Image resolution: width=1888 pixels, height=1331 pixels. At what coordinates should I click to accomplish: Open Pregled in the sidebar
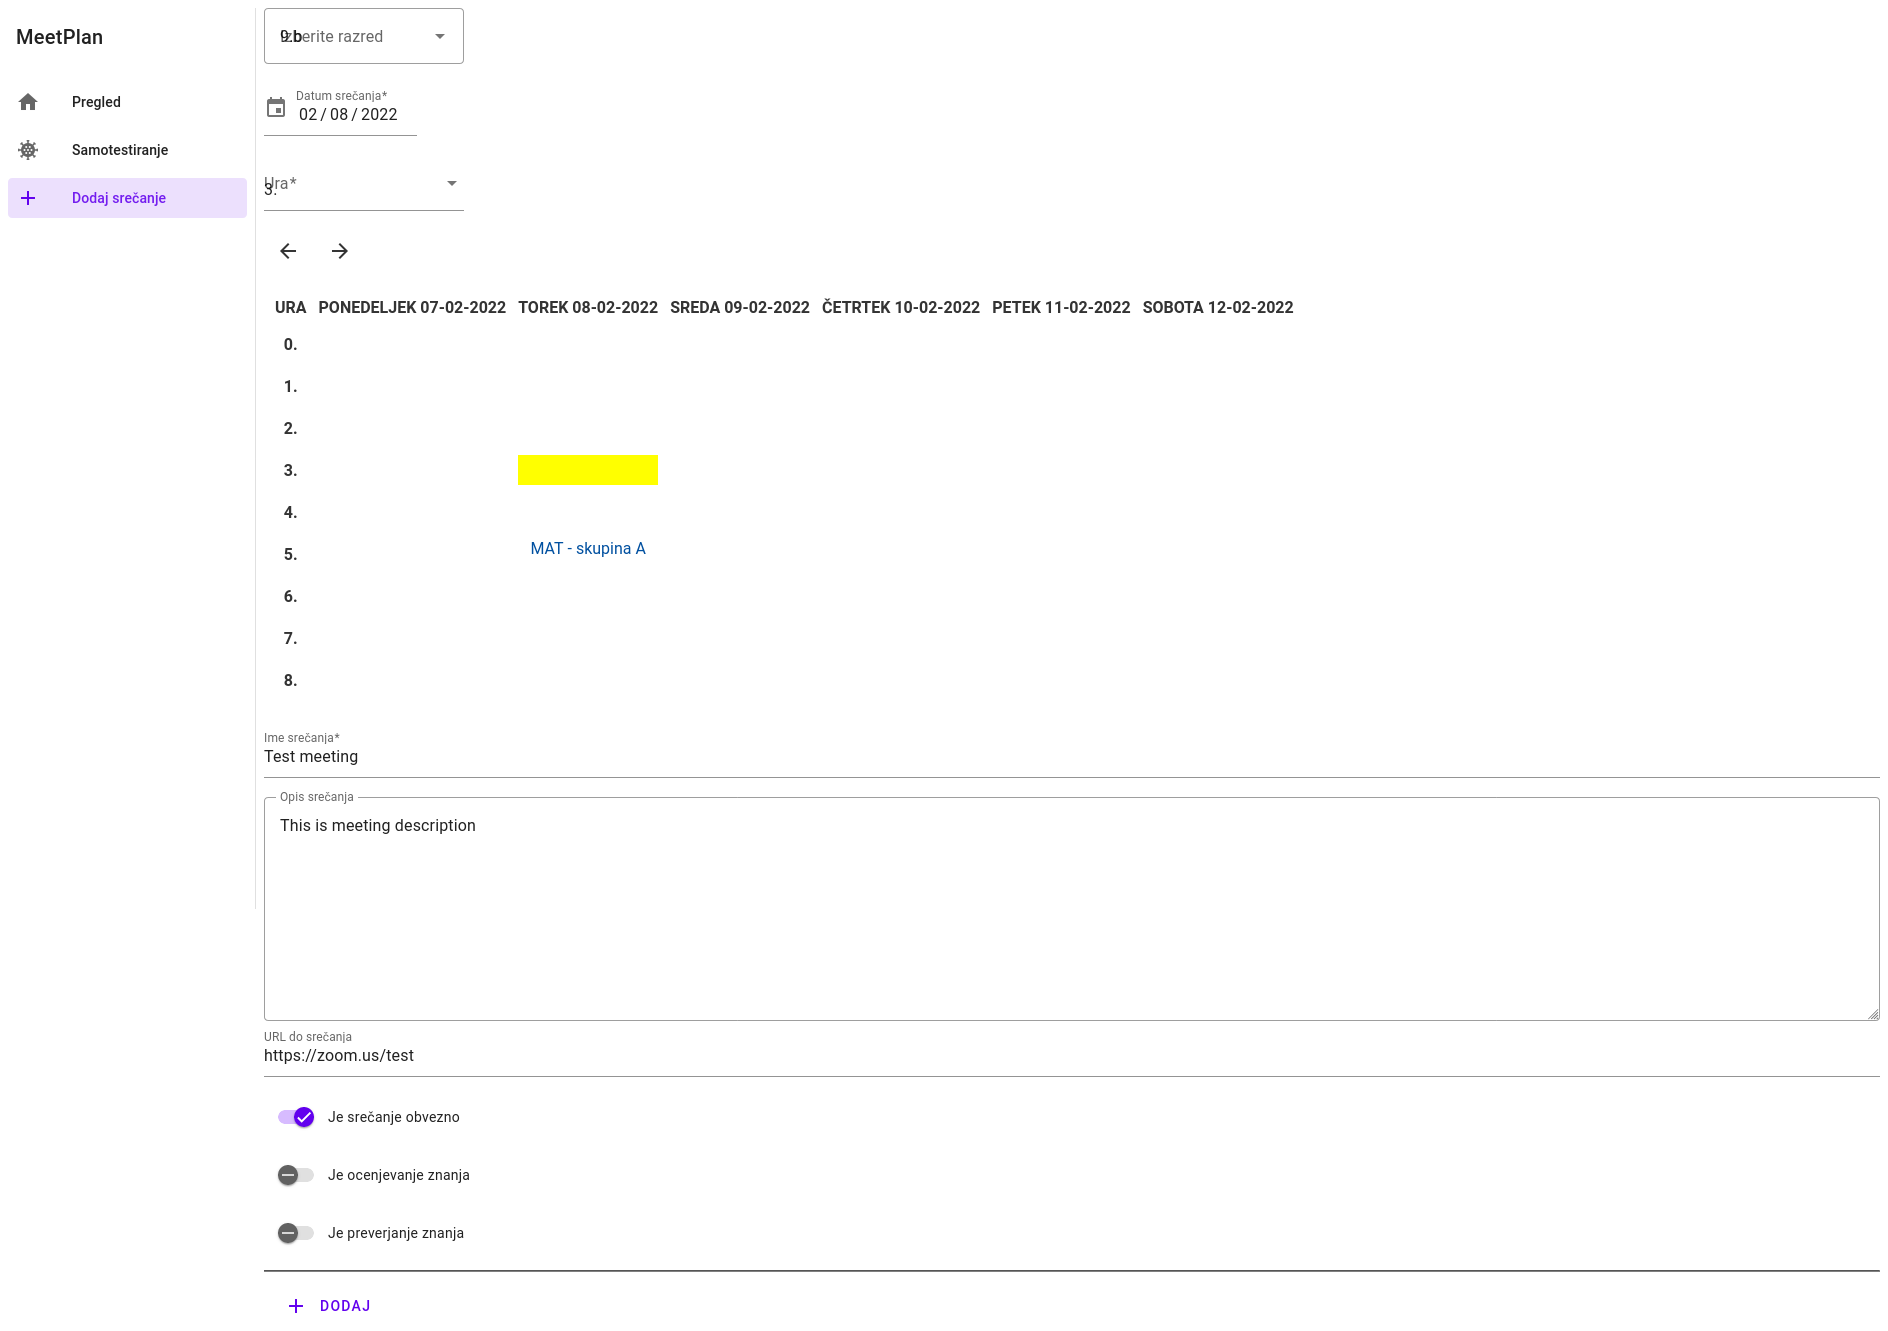coord(127,102)
